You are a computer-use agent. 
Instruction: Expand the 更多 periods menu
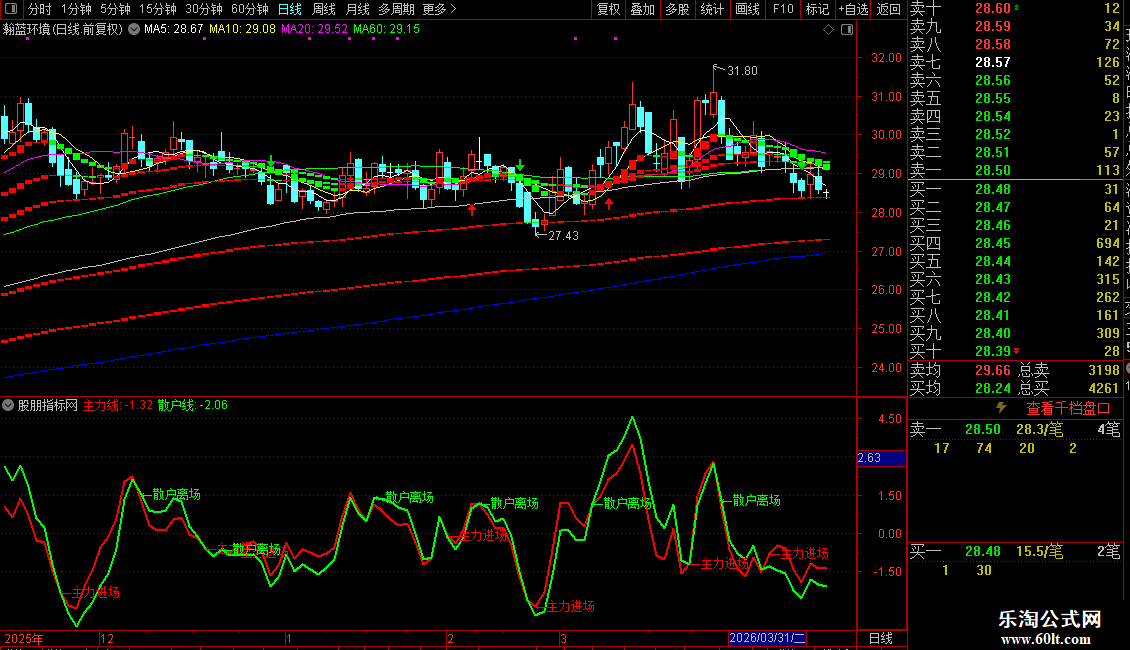point(440,9)
